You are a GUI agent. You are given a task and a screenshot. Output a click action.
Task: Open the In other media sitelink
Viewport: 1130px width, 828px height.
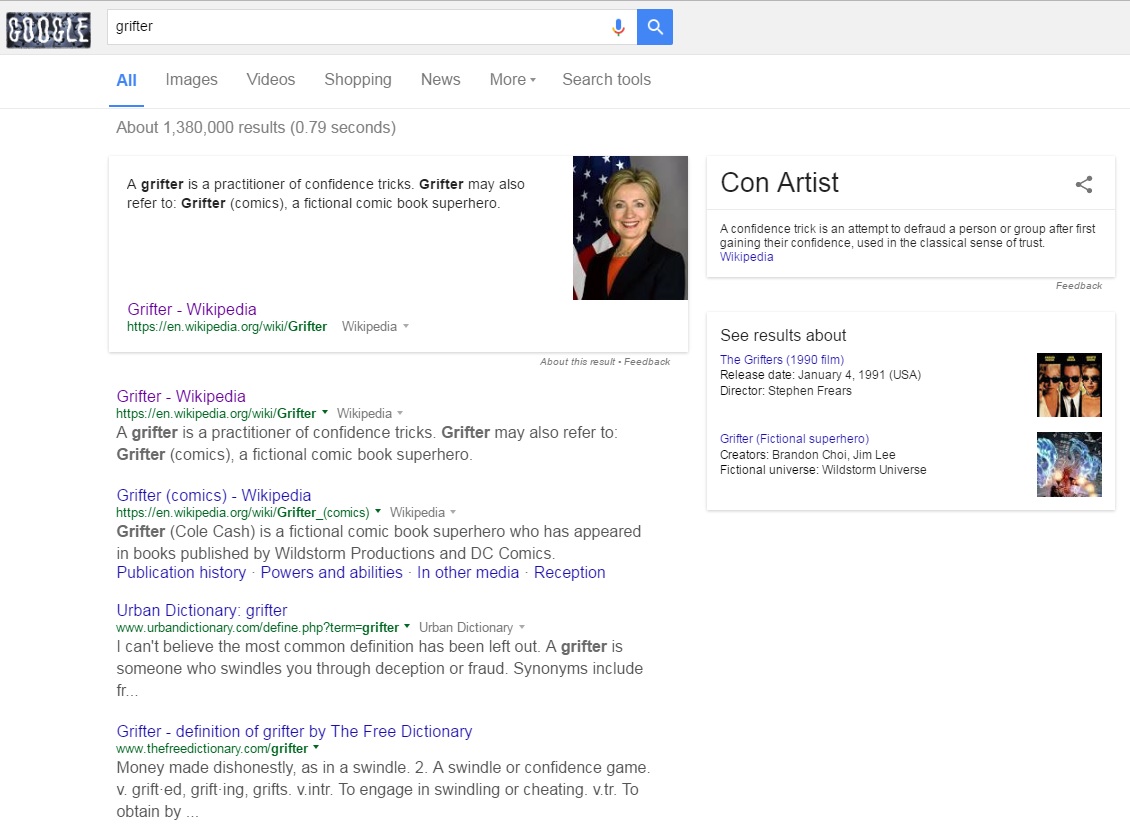468,572
